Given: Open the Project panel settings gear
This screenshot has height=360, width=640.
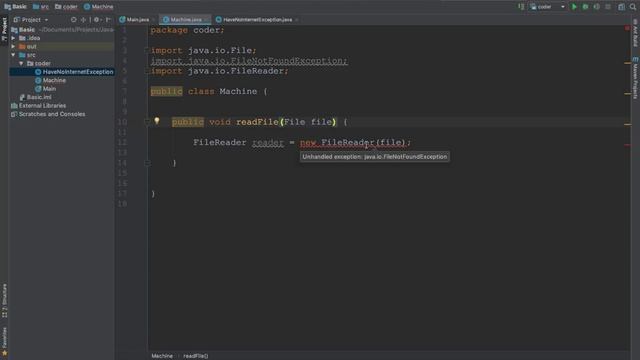Looking at the screenshot, I should coord(97,20).
